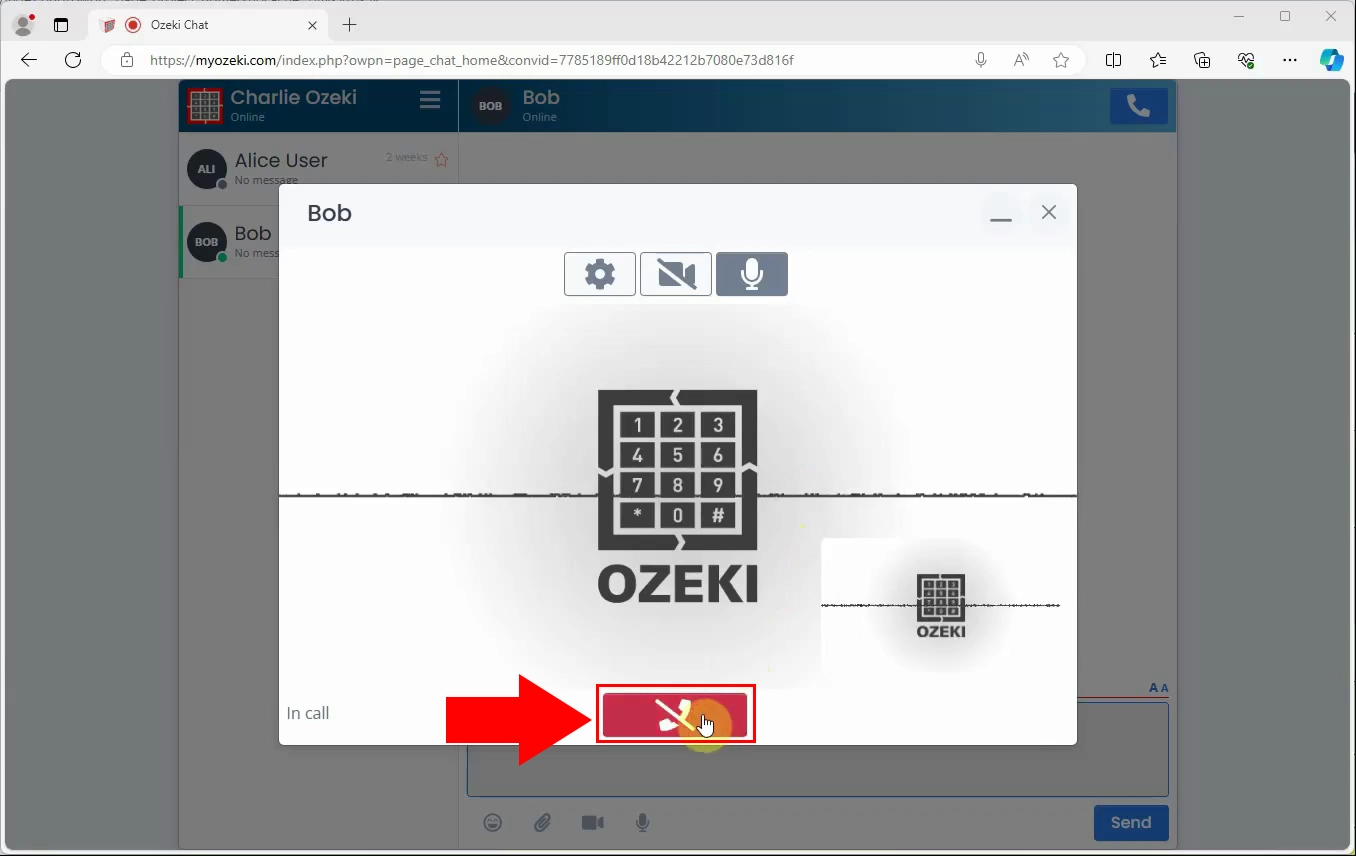
Task: Add this page to favorites
Action: coord(1061,60)
